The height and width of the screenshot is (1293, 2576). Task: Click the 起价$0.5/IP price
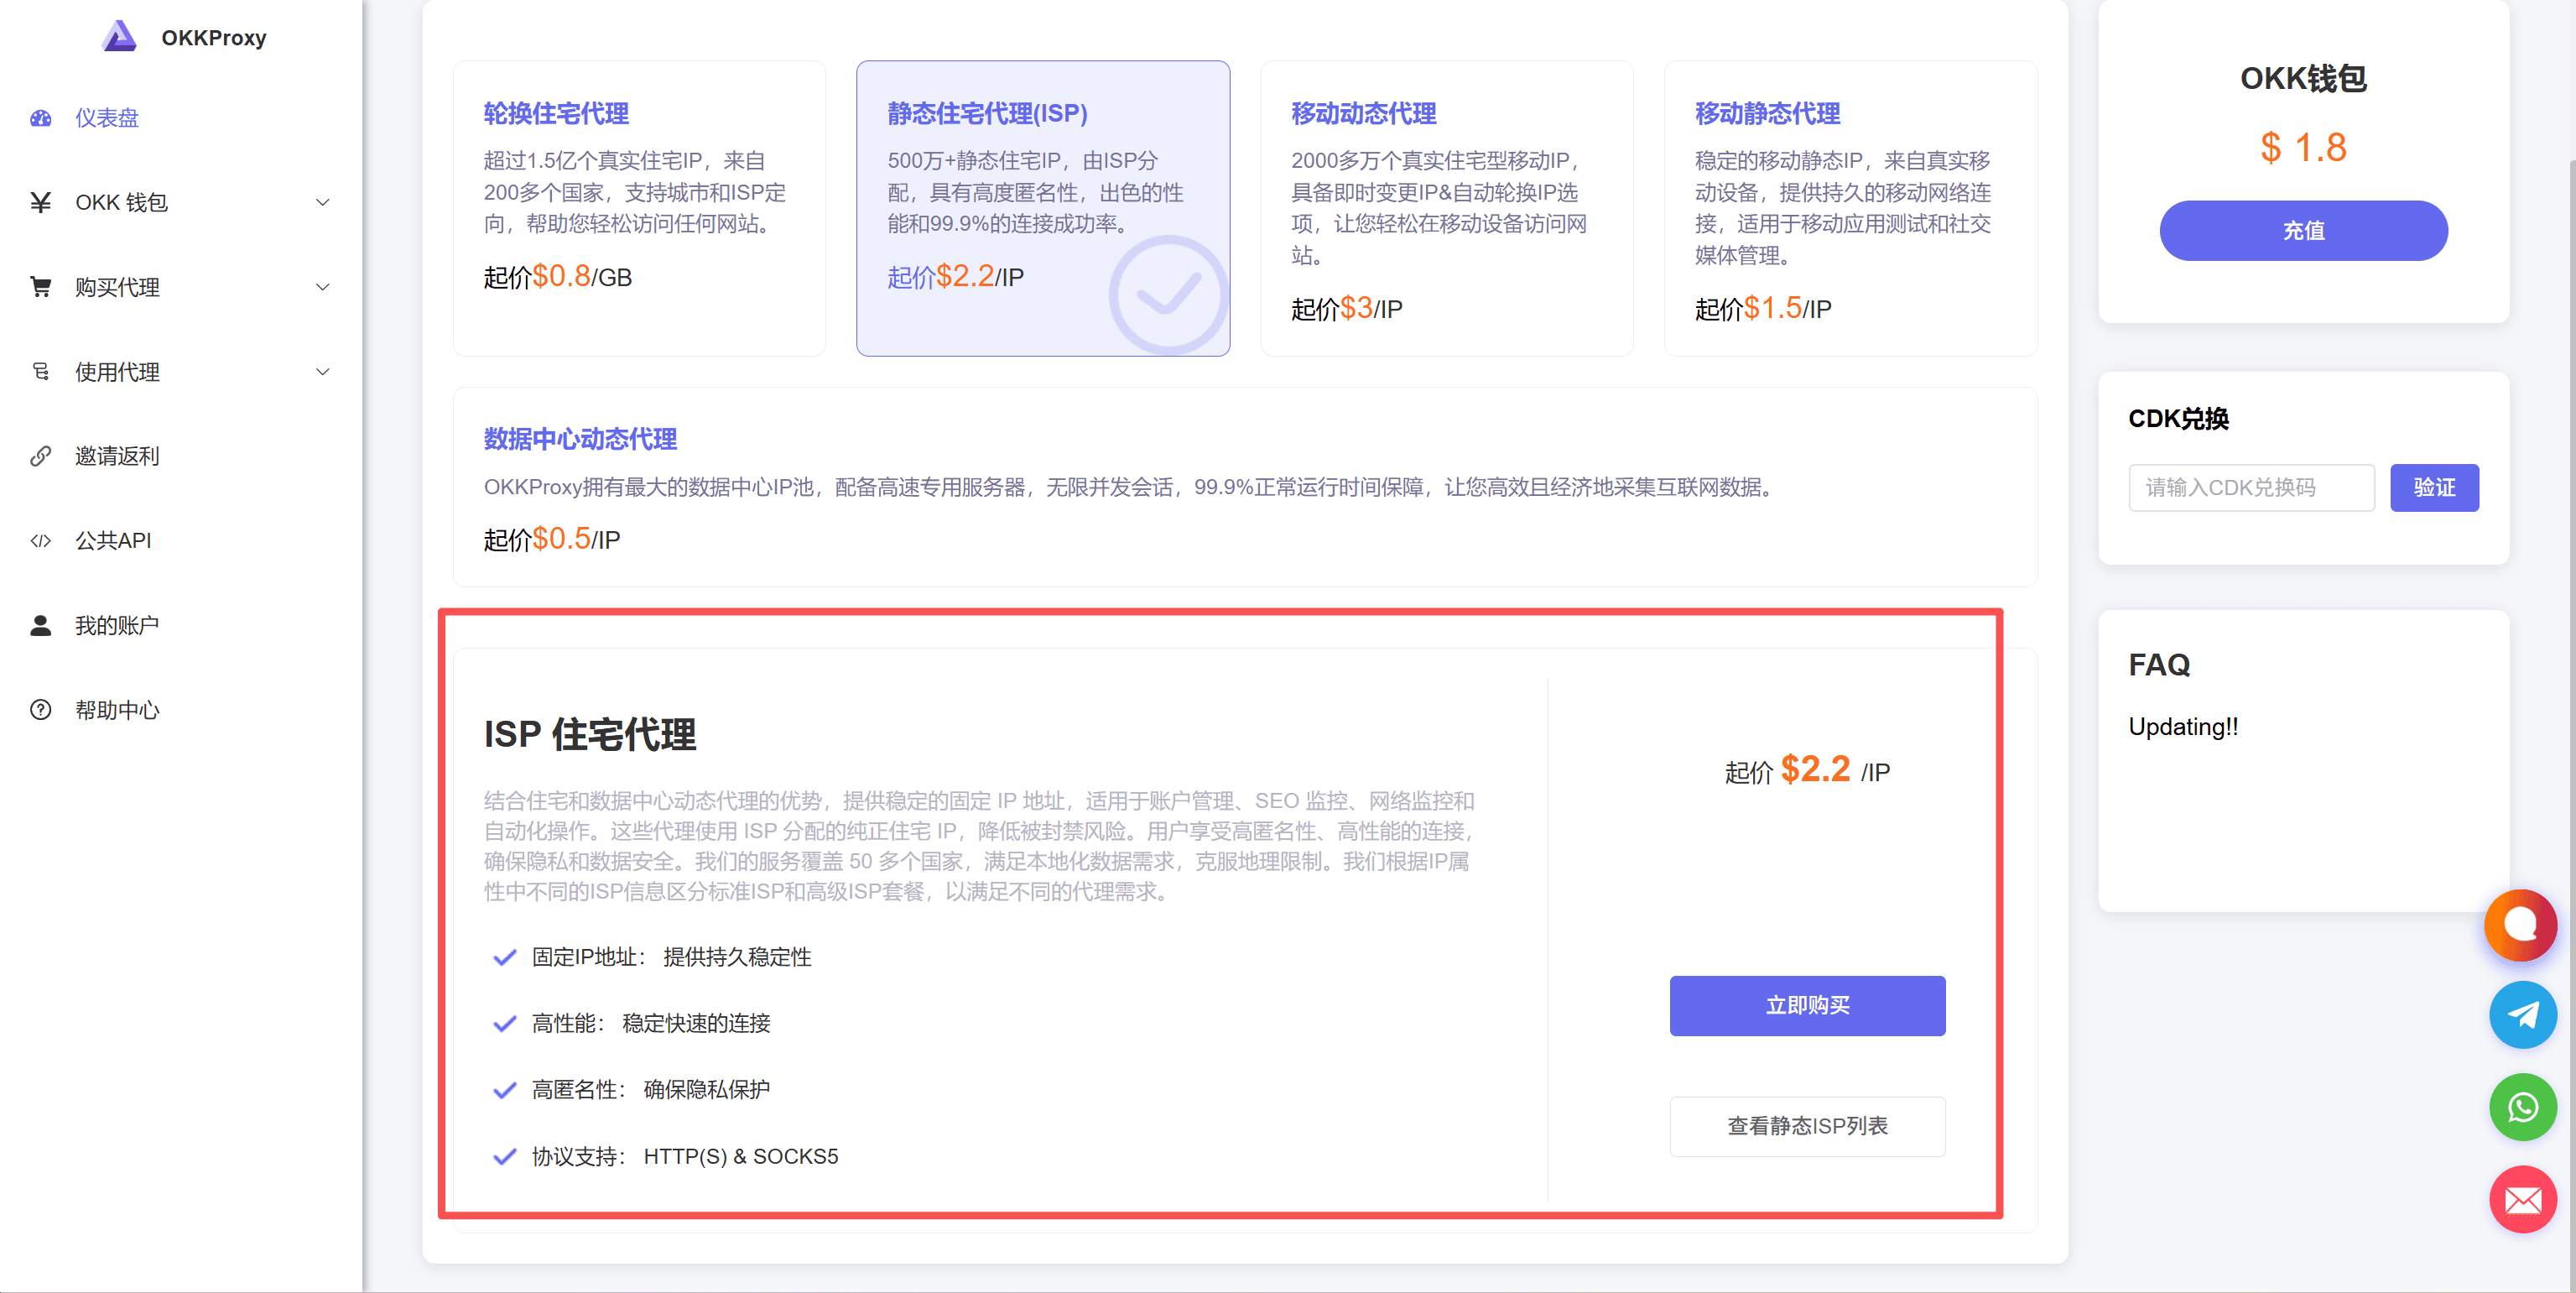(x=552, y=540)
